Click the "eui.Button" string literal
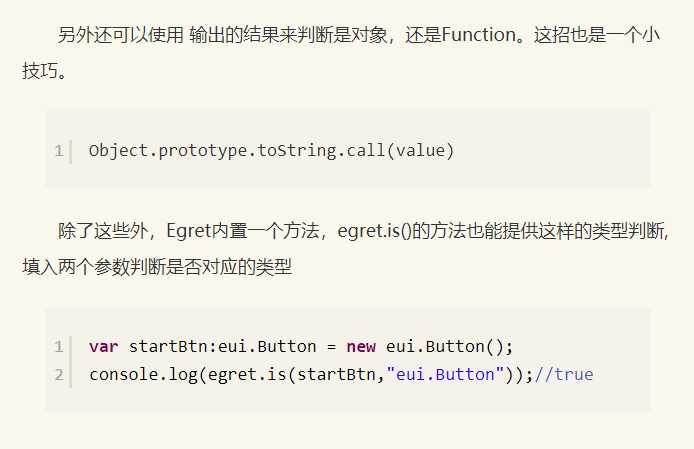The image size is (694, 449). point(445,375)
